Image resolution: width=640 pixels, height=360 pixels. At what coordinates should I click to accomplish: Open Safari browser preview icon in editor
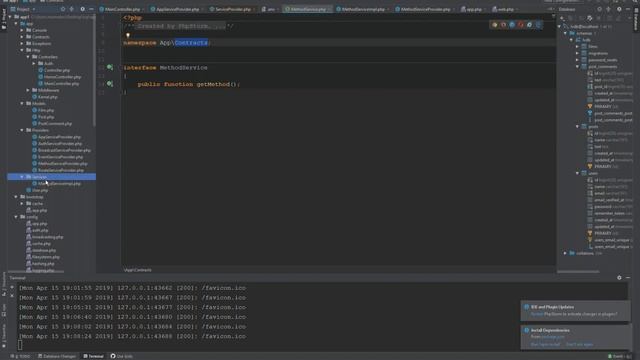(x=512, y=25)
